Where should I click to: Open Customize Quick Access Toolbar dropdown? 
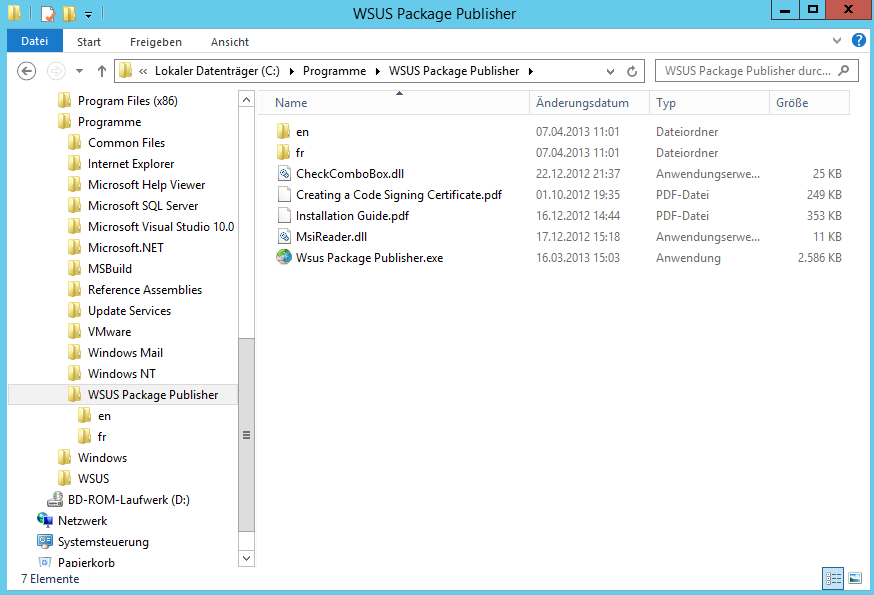coord(88,14)
